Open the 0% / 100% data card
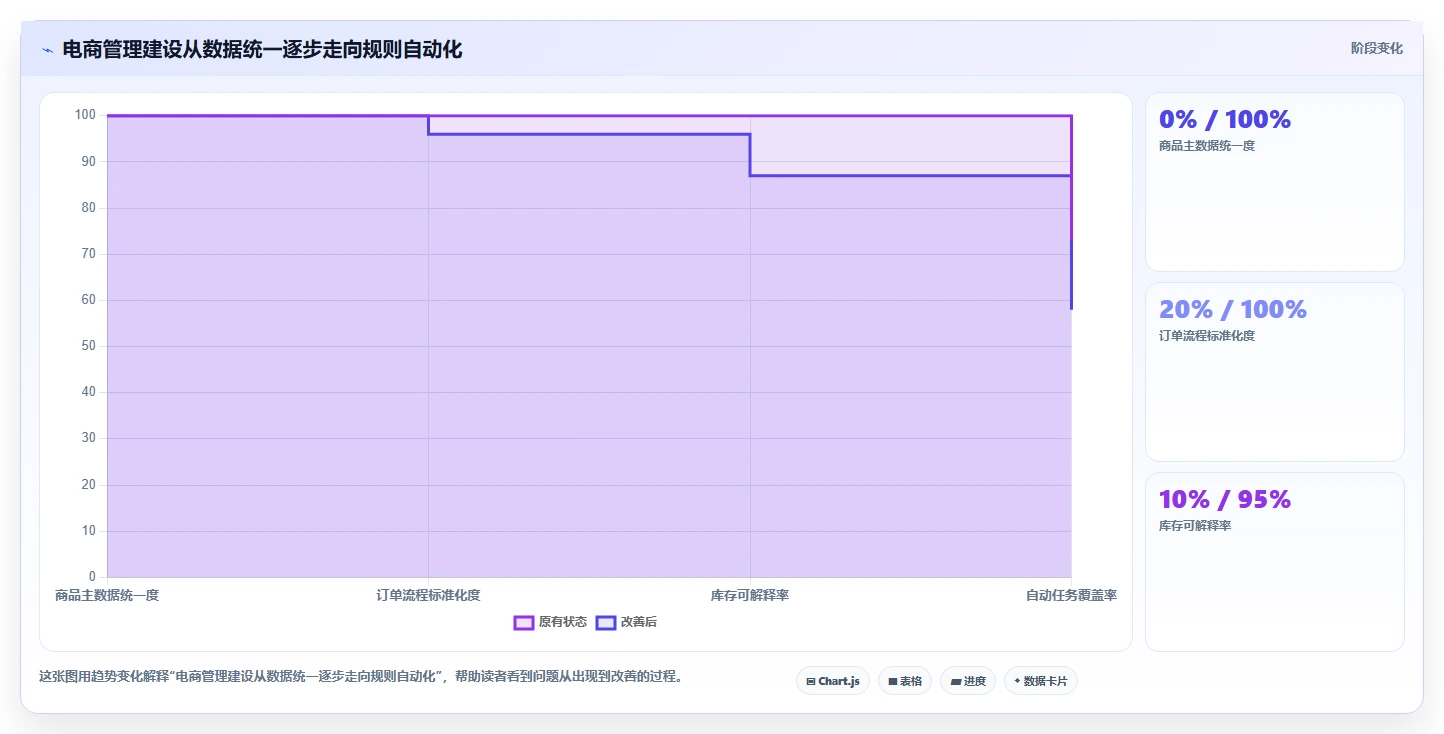 1275,182
